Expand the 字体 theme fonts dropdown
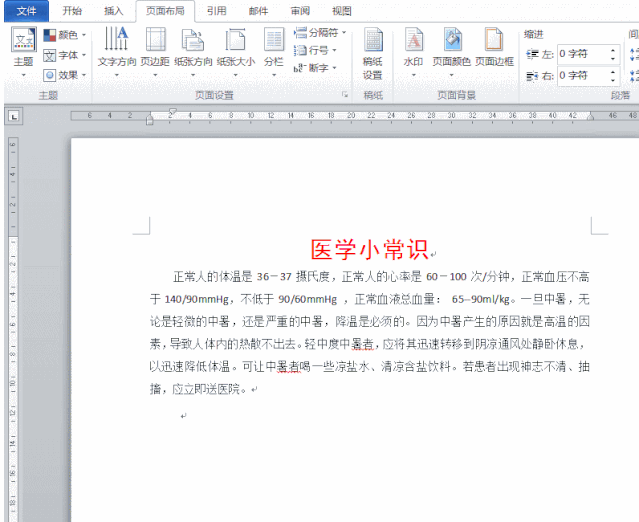639x522 pixels. (66, 55)
